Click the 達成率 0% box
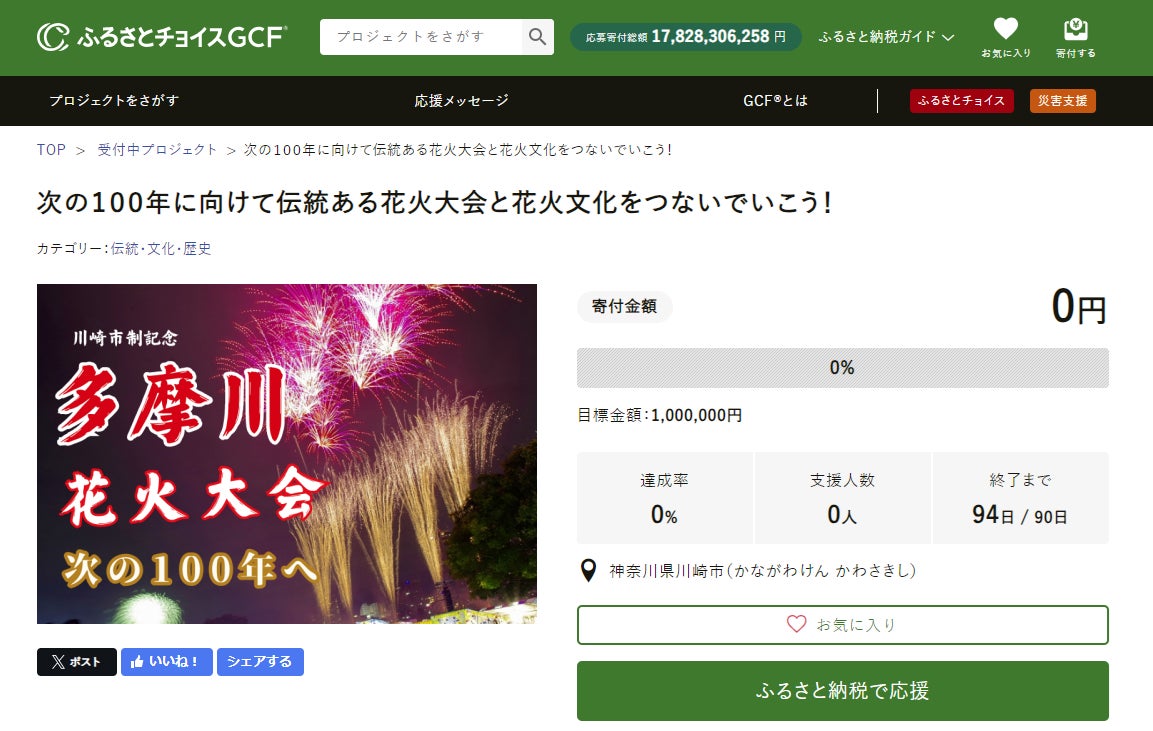Viewport: 1153px width, 731px height. pyautogui.click(x=665, y=498)
